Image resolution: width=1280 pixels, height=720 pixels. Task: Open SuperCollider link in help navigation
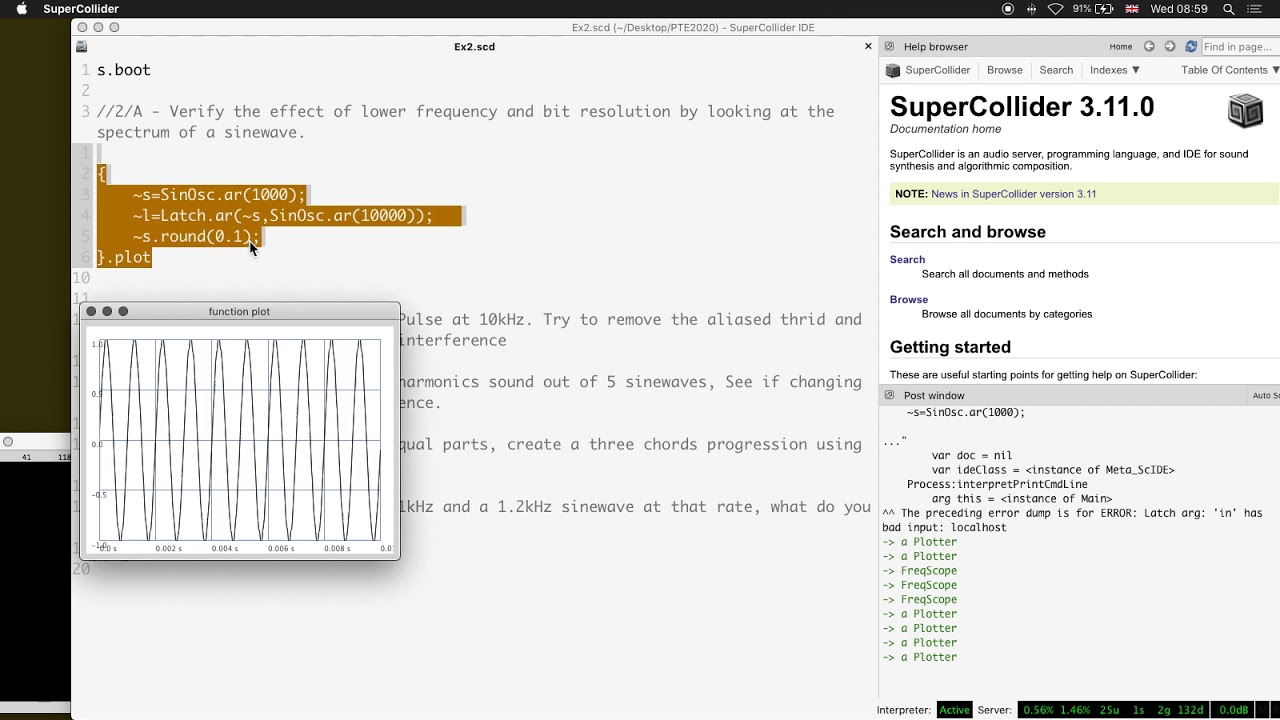click(937, 70)
